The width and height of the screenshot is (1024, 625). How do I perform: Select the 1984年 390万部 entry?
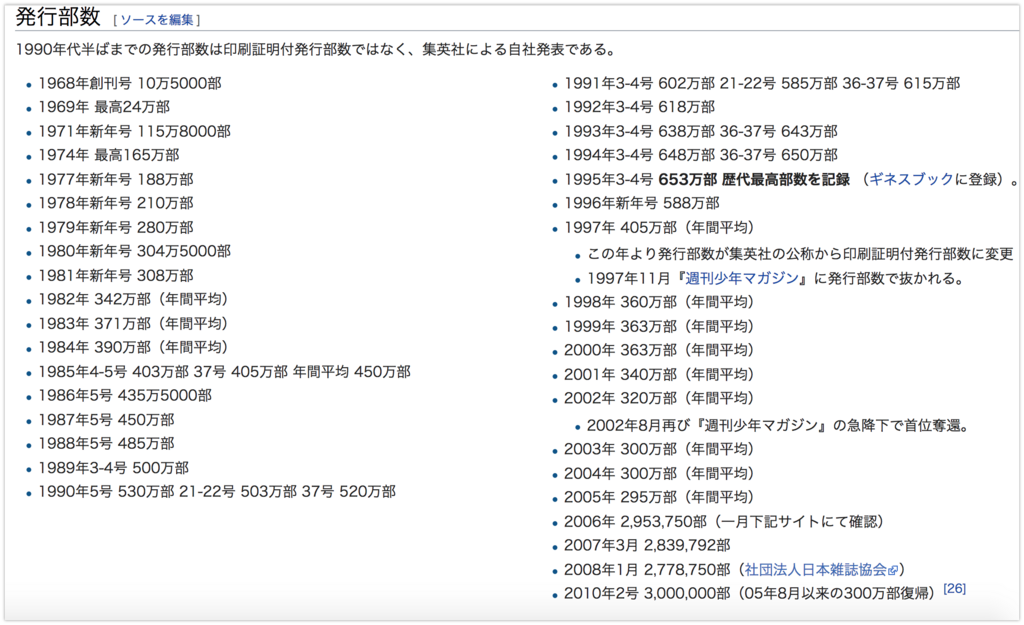point(133,347)
